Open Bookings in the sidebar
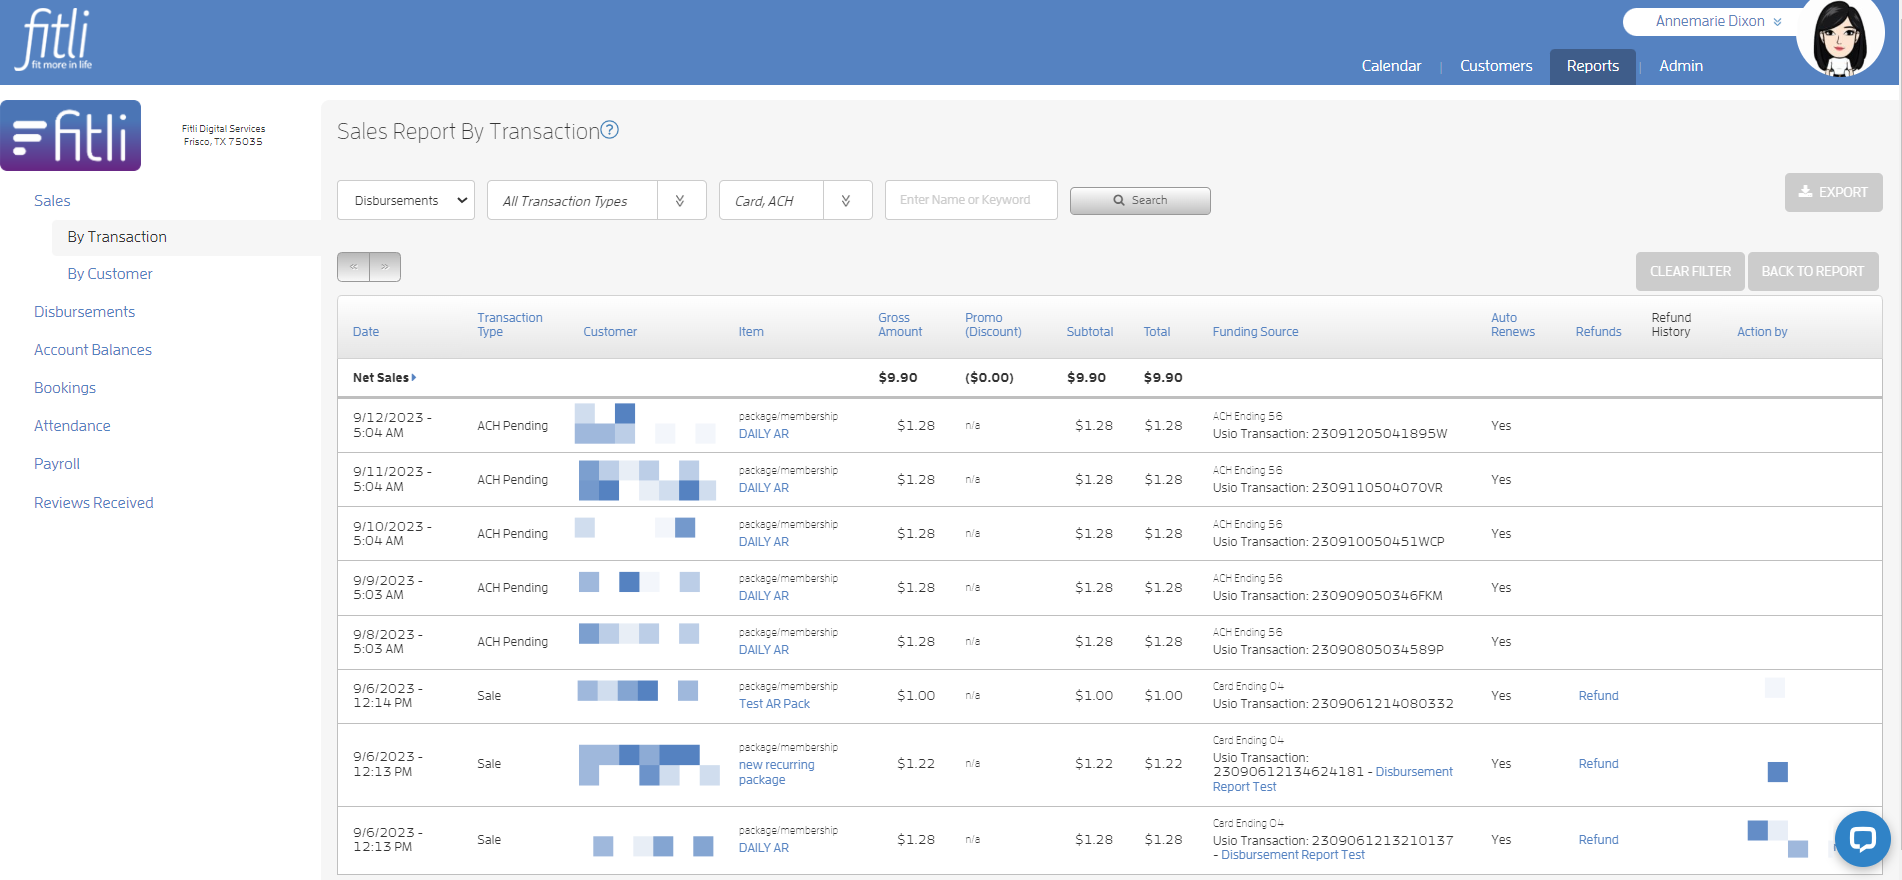The width and height of the screenshot is (1902, 880). click(65, 388)
